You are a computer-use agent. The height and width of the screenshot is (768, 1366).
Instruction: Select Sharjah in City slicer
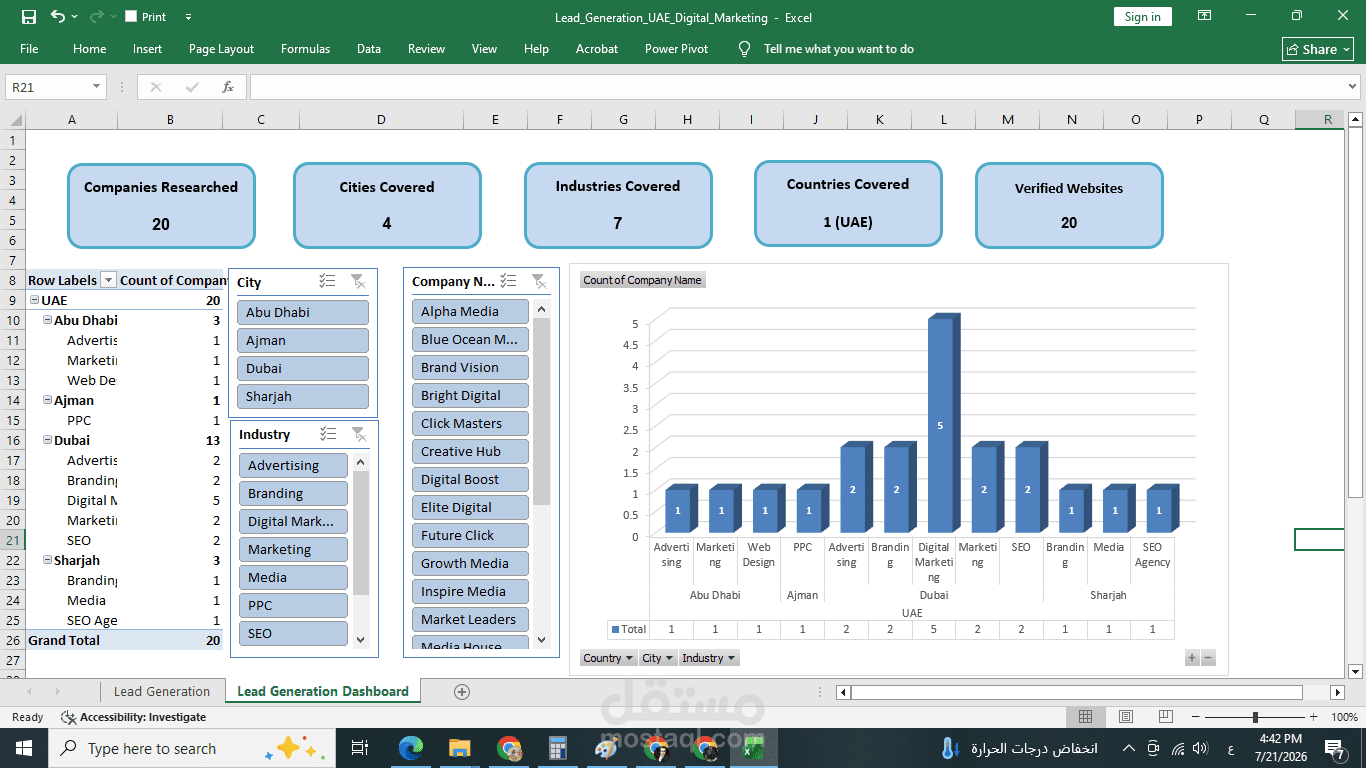point(302,396)
